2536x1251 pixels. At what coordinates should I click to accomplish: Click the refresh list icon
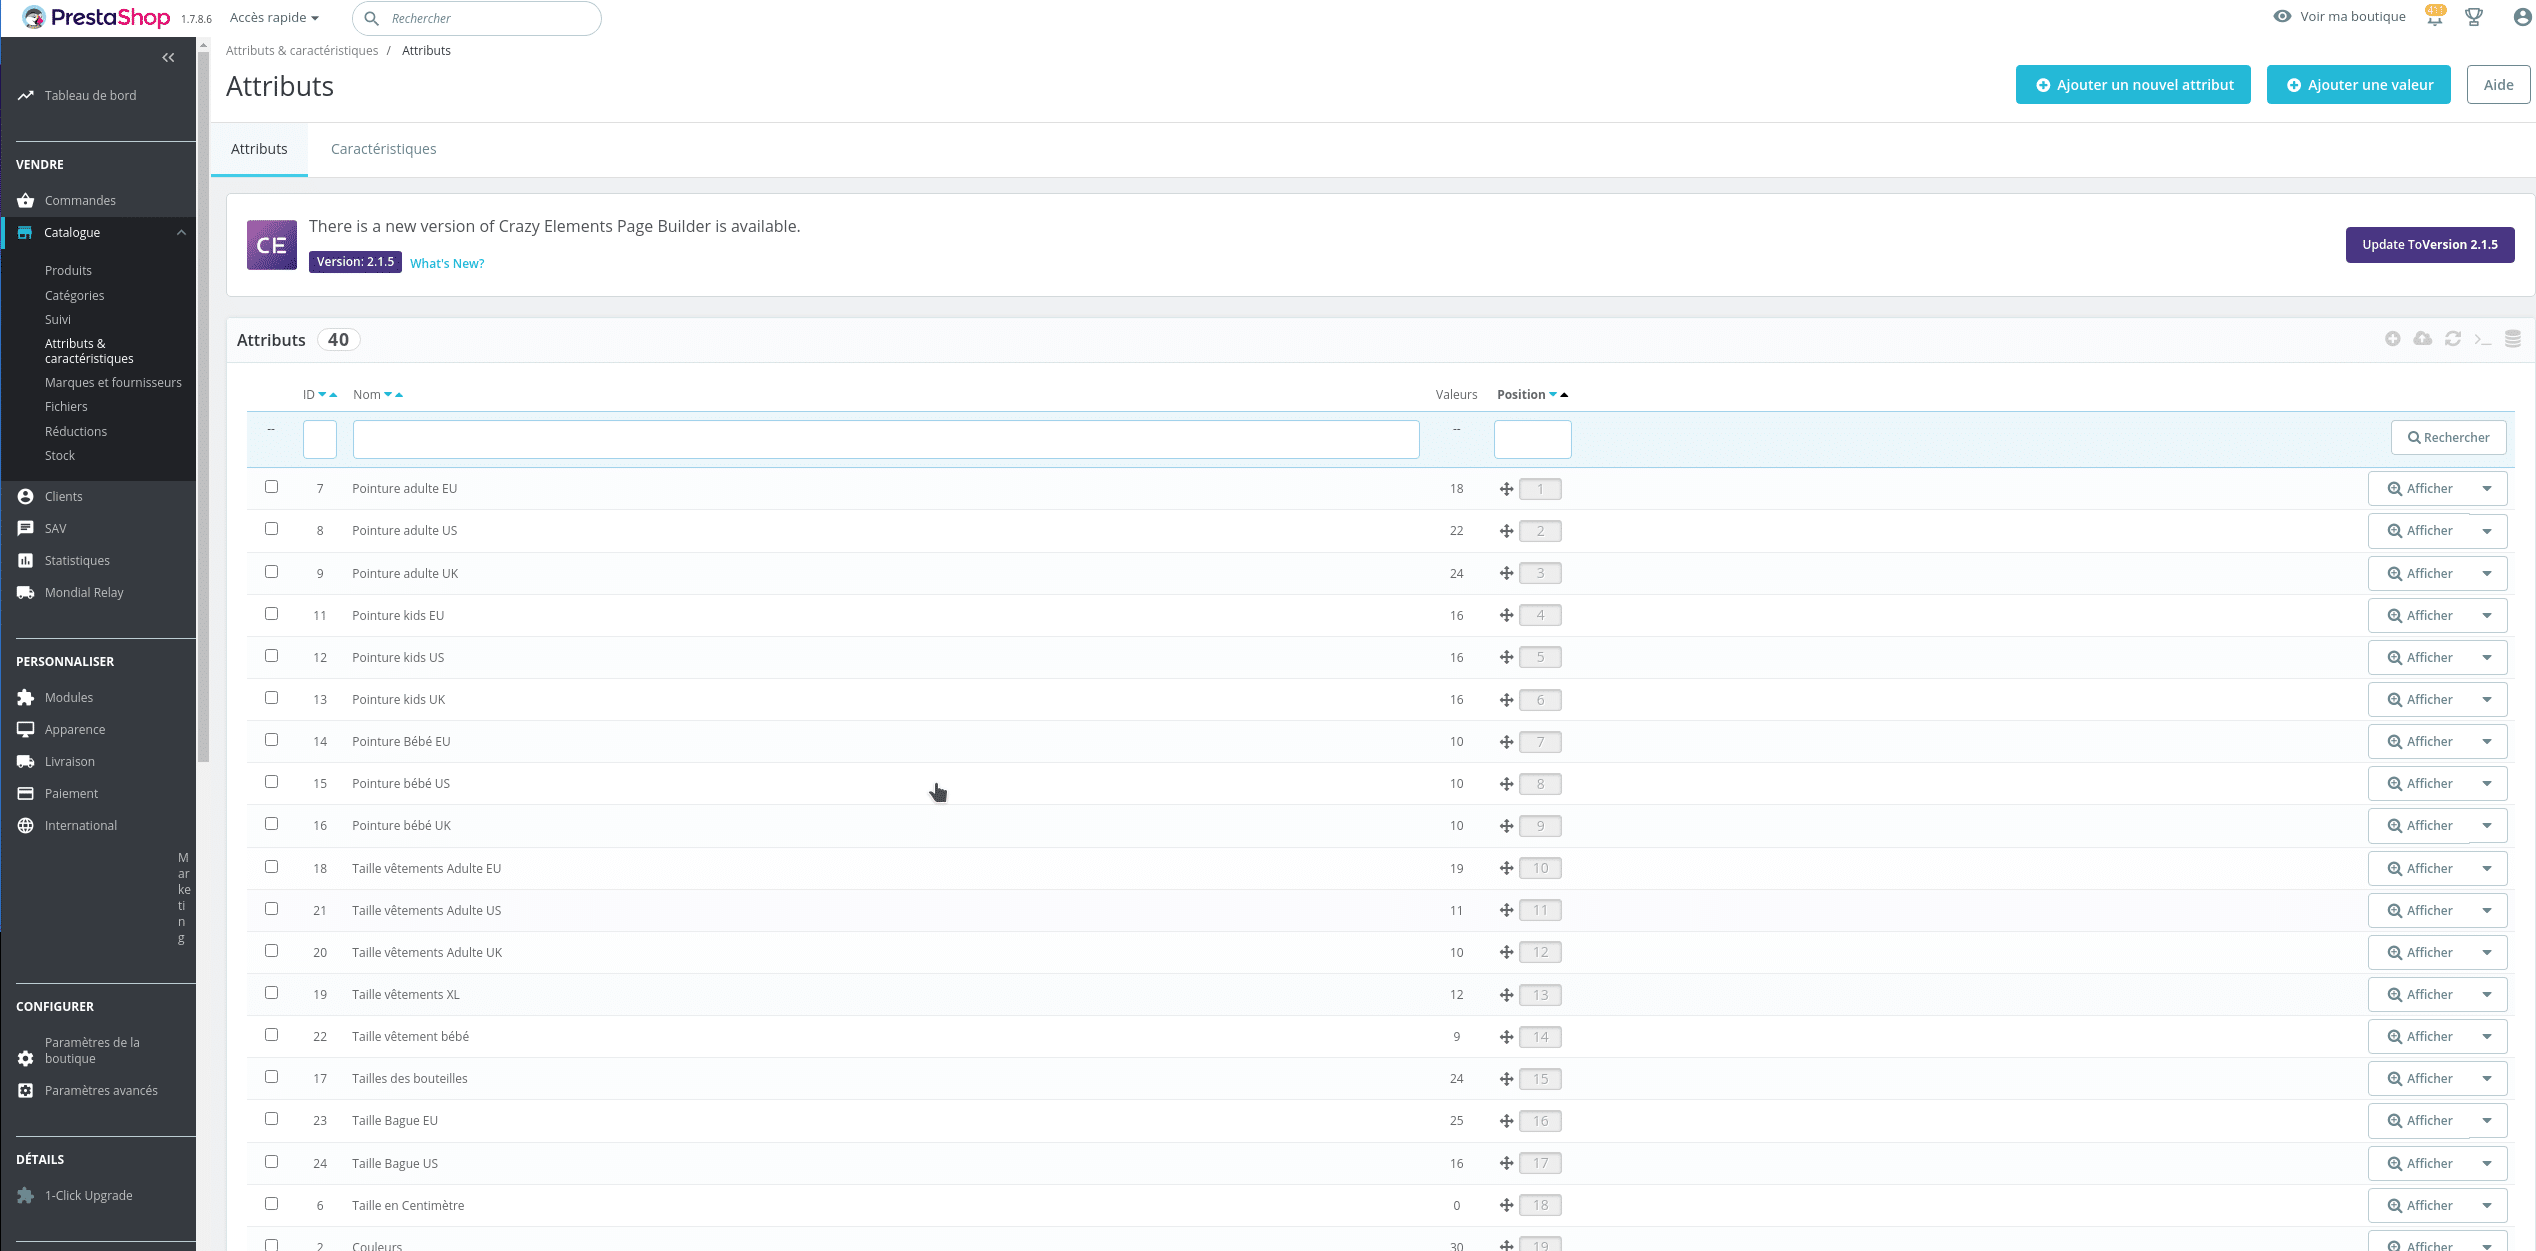[2453, 339]
